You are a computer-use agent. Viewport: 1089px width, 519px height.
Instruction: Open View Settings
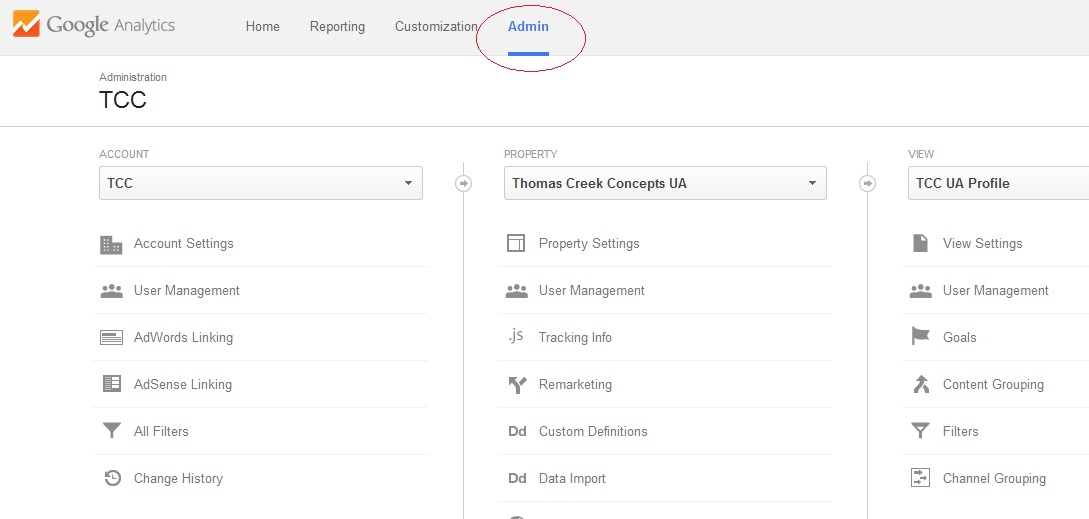click(983, 244)
